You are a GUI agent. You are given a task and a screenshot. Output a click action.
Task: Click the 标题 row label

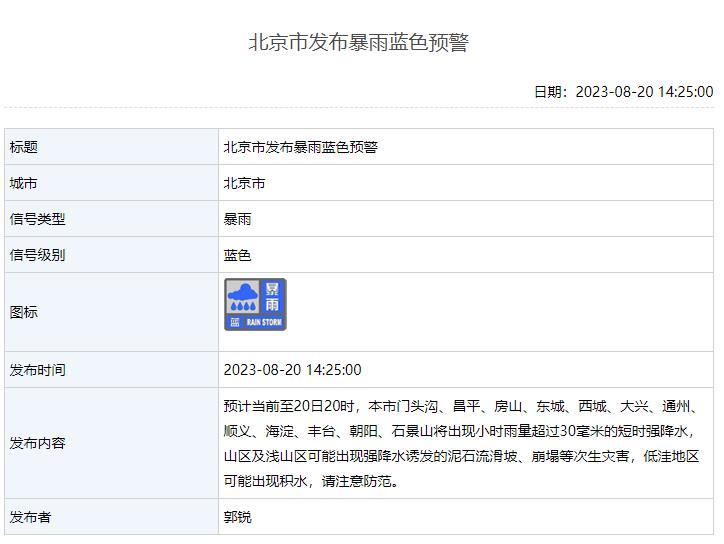[x=24, y=147]
